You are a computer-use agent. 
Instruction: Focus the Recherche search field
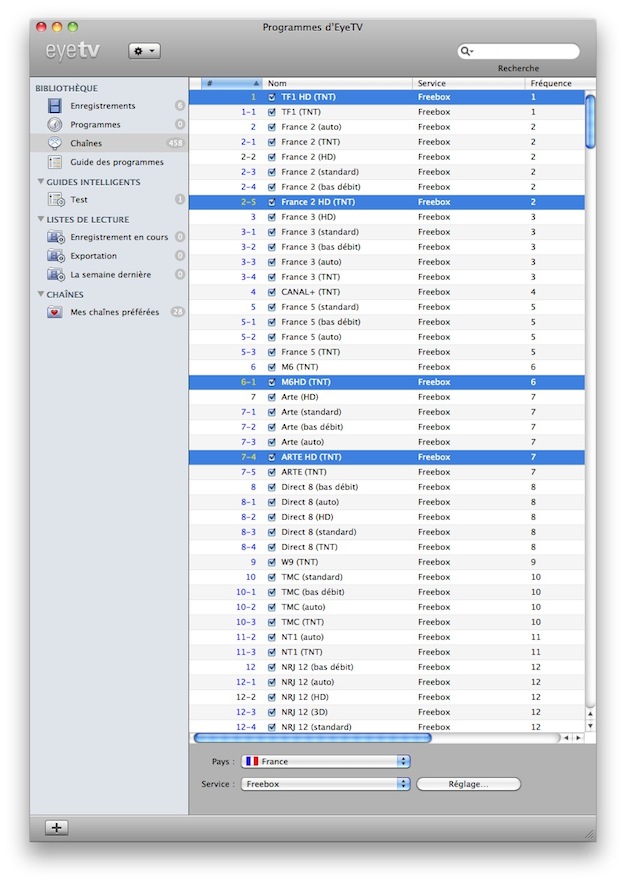518,51
